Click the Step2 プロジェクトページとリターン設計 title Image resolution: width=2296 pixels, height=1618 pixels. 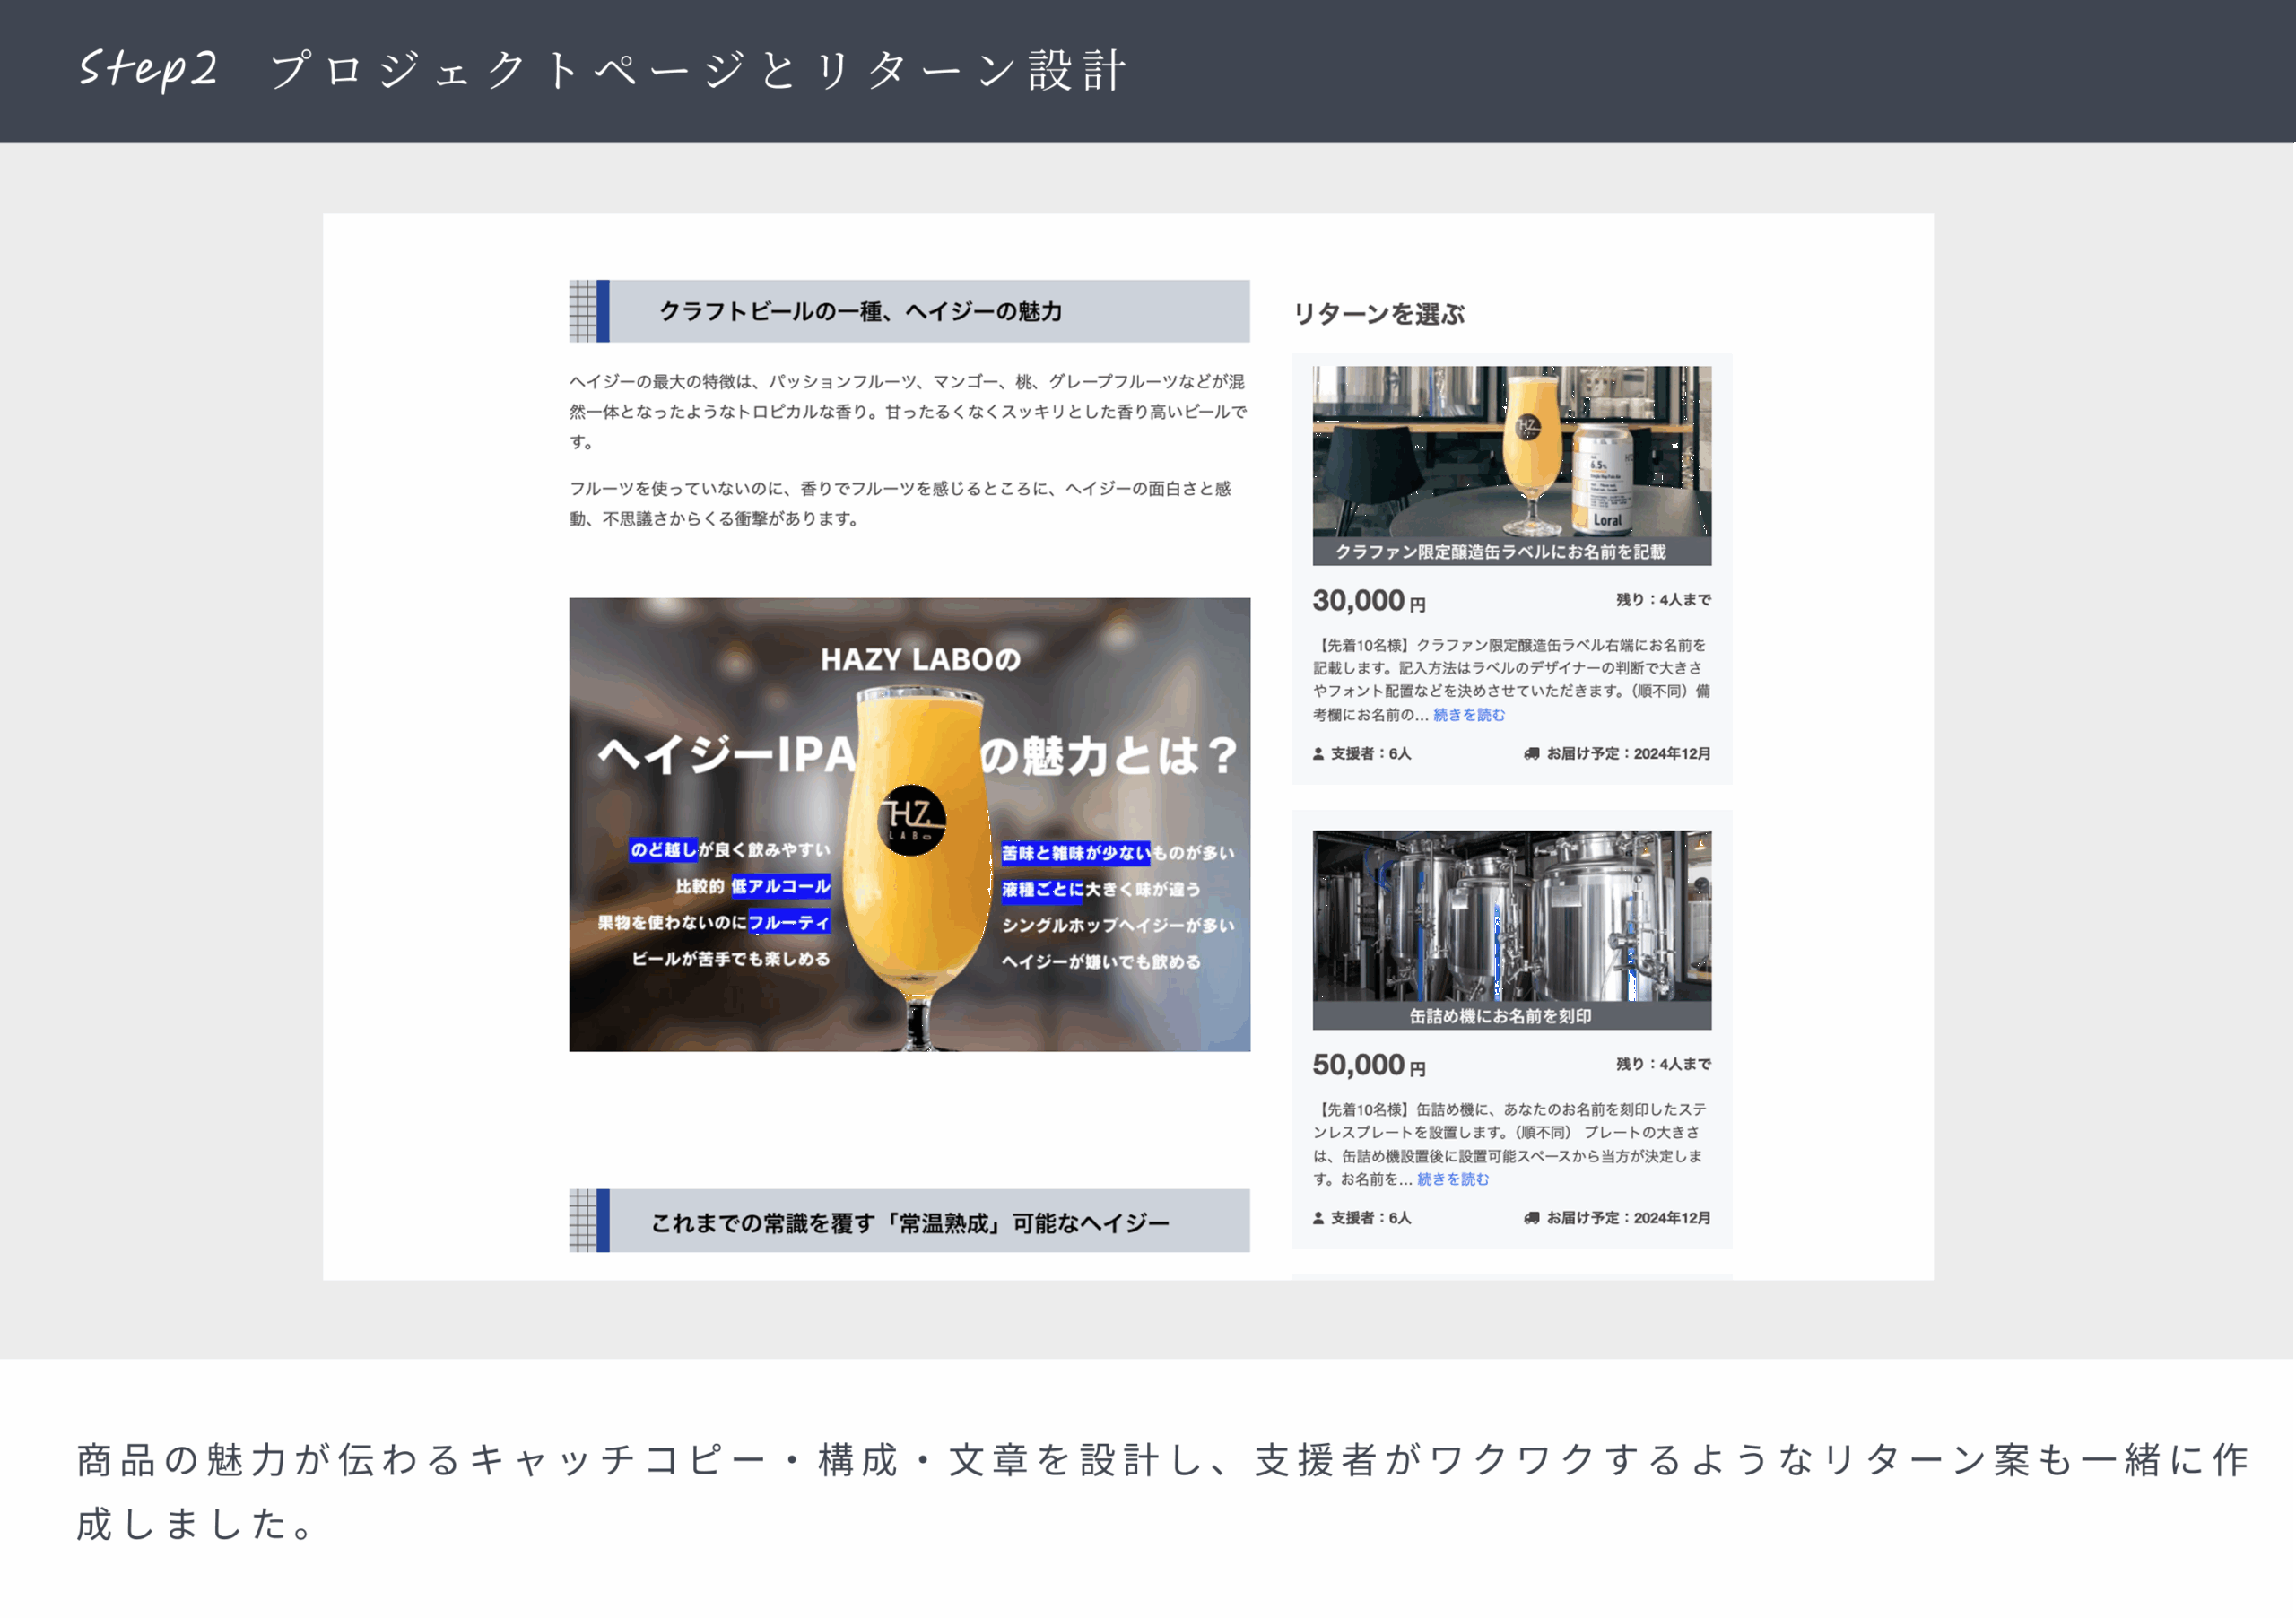click(602, 70)
